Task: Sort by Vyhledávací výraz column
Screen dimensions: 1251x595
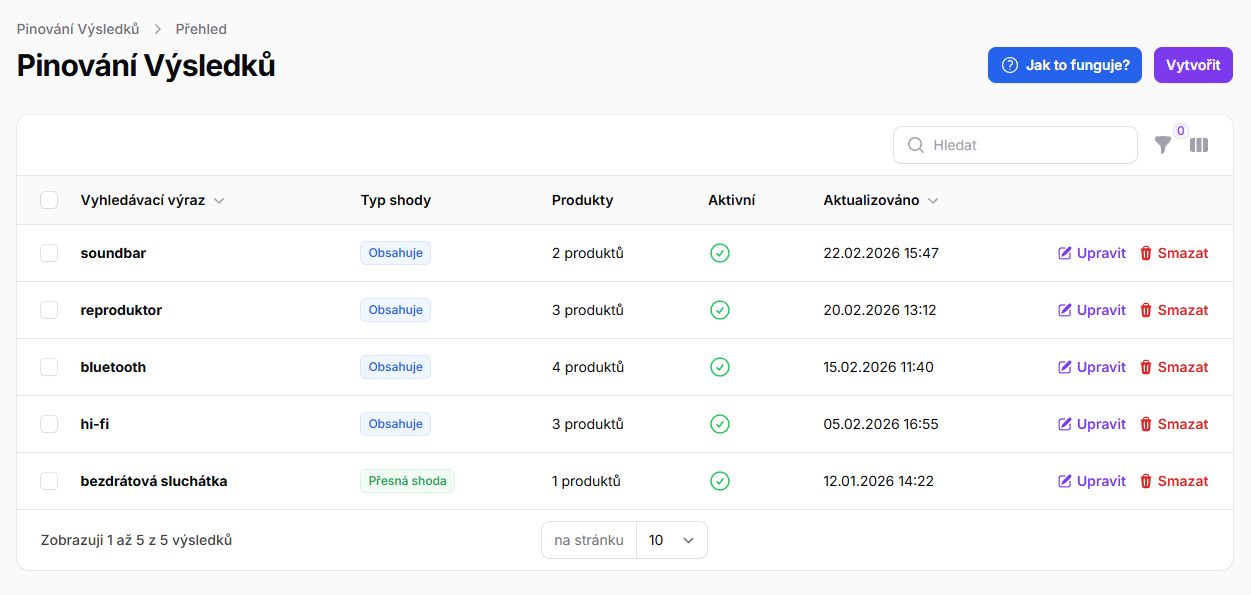Action: tap(152, 200)
